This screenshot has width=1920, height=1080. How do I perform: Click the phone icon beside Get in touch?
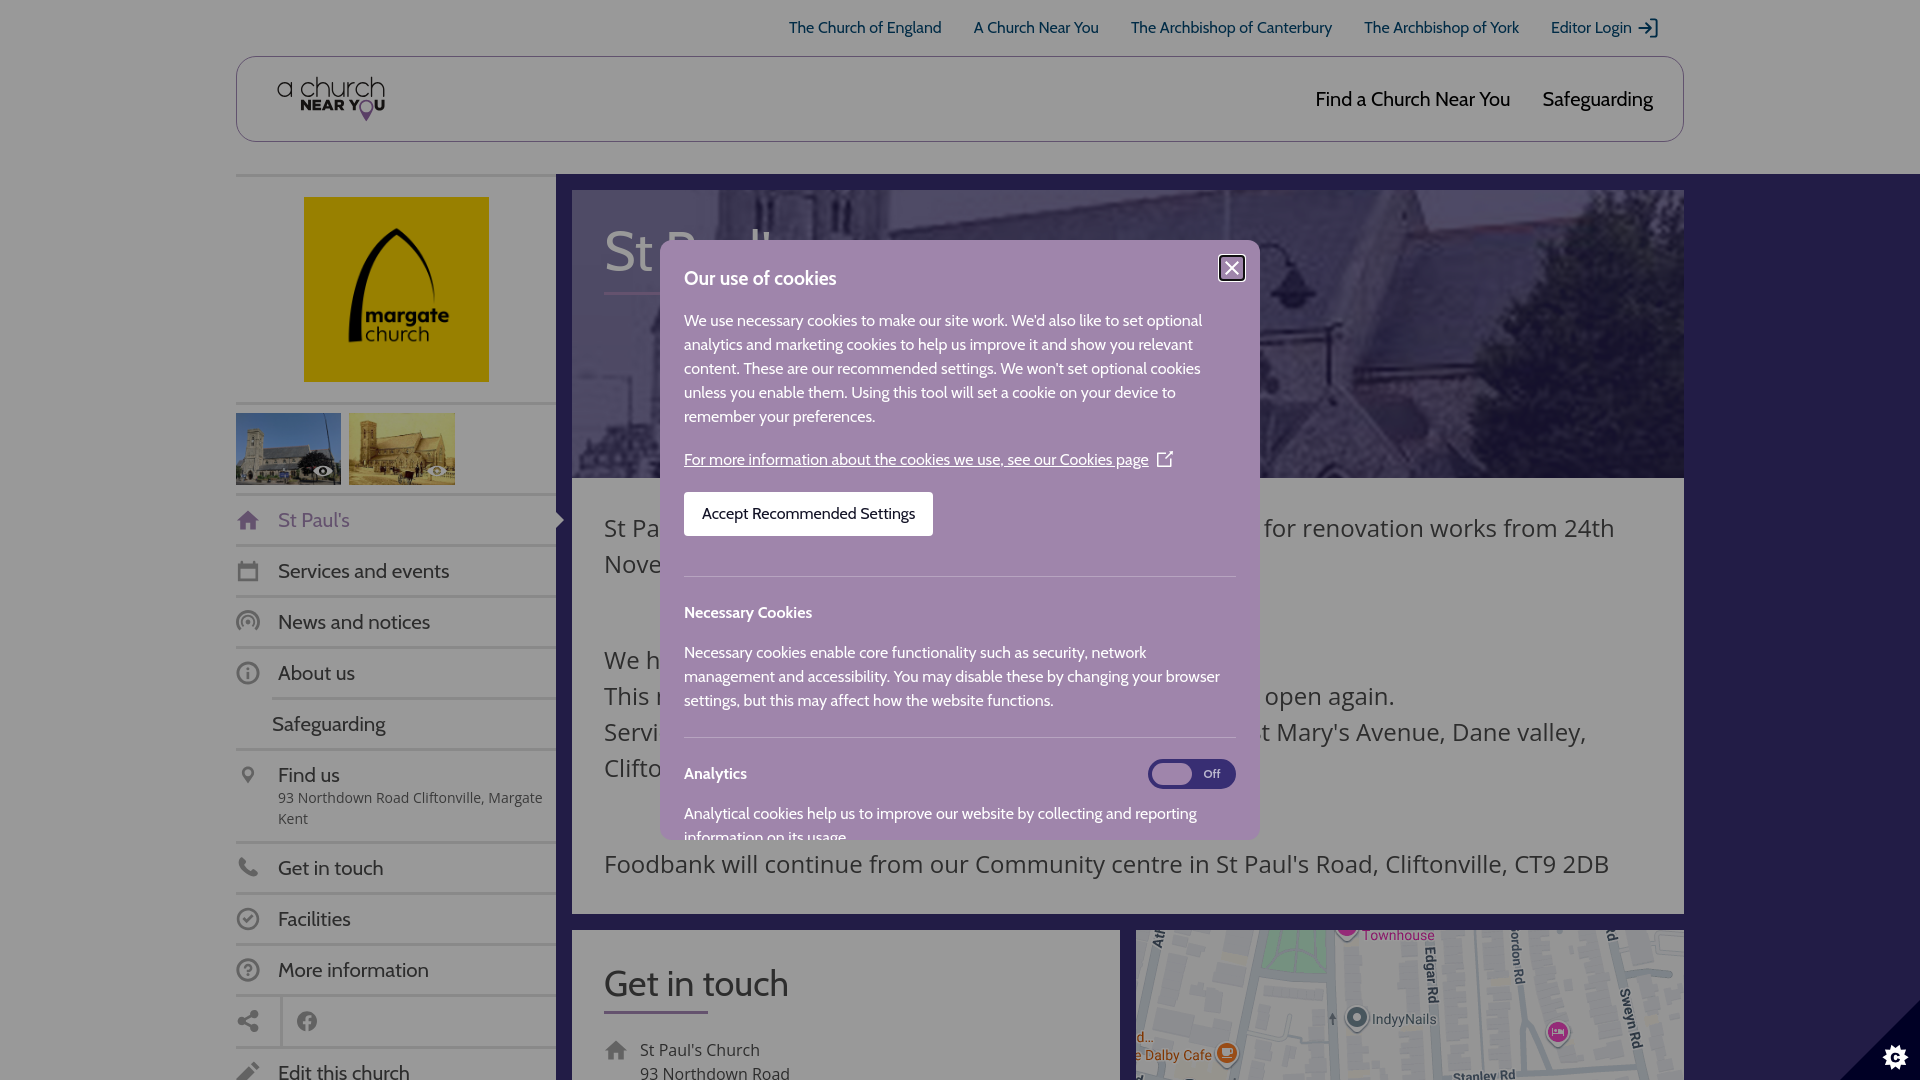point(248,867)
